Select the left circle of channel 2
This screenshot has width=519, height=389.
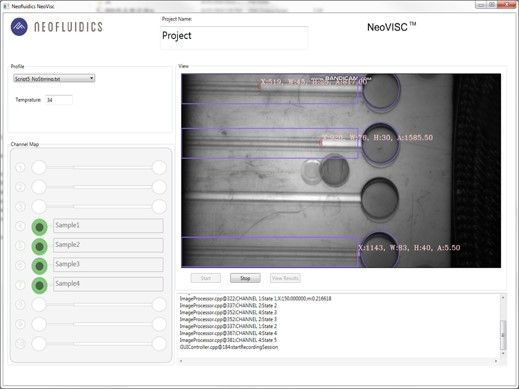(x=39, y=187)
